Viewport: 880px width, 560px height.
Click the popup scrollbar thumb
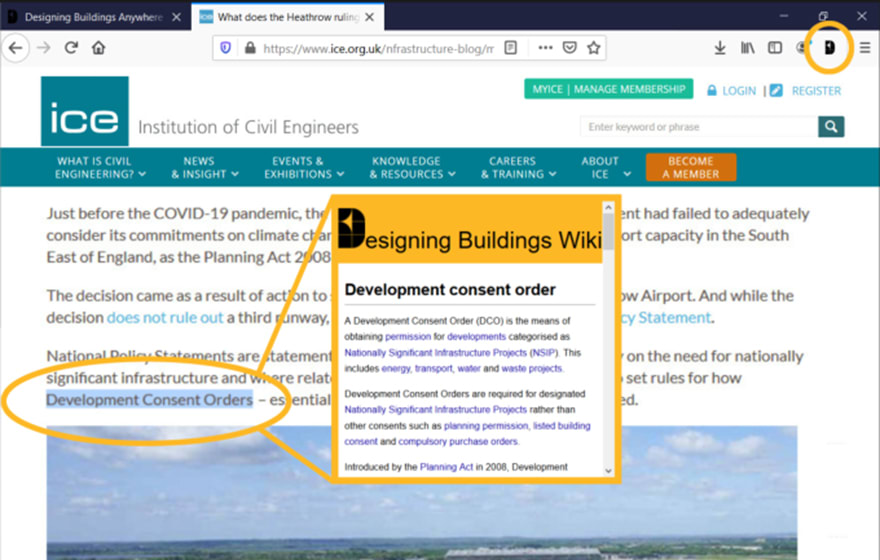pyautogui.click(x=608, y=232)
